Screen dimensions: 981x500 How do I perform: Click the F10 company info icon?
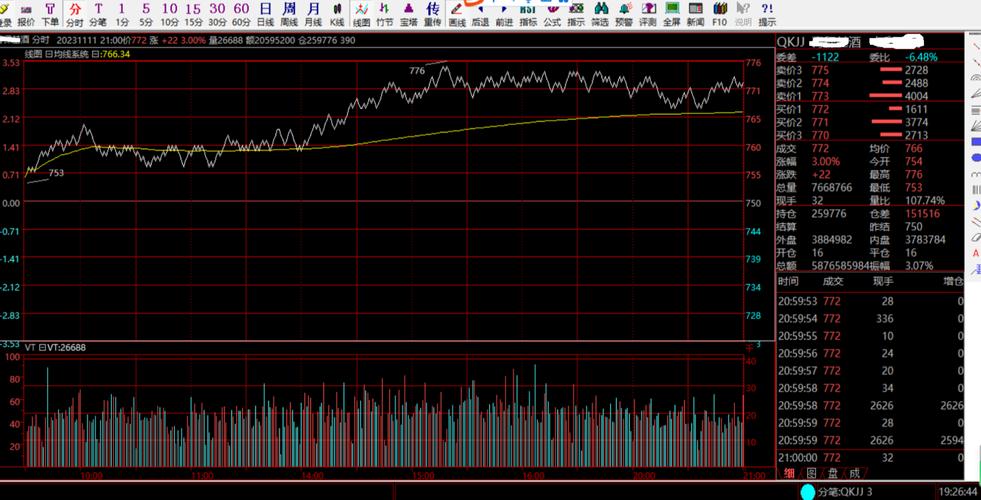[719, 13]
